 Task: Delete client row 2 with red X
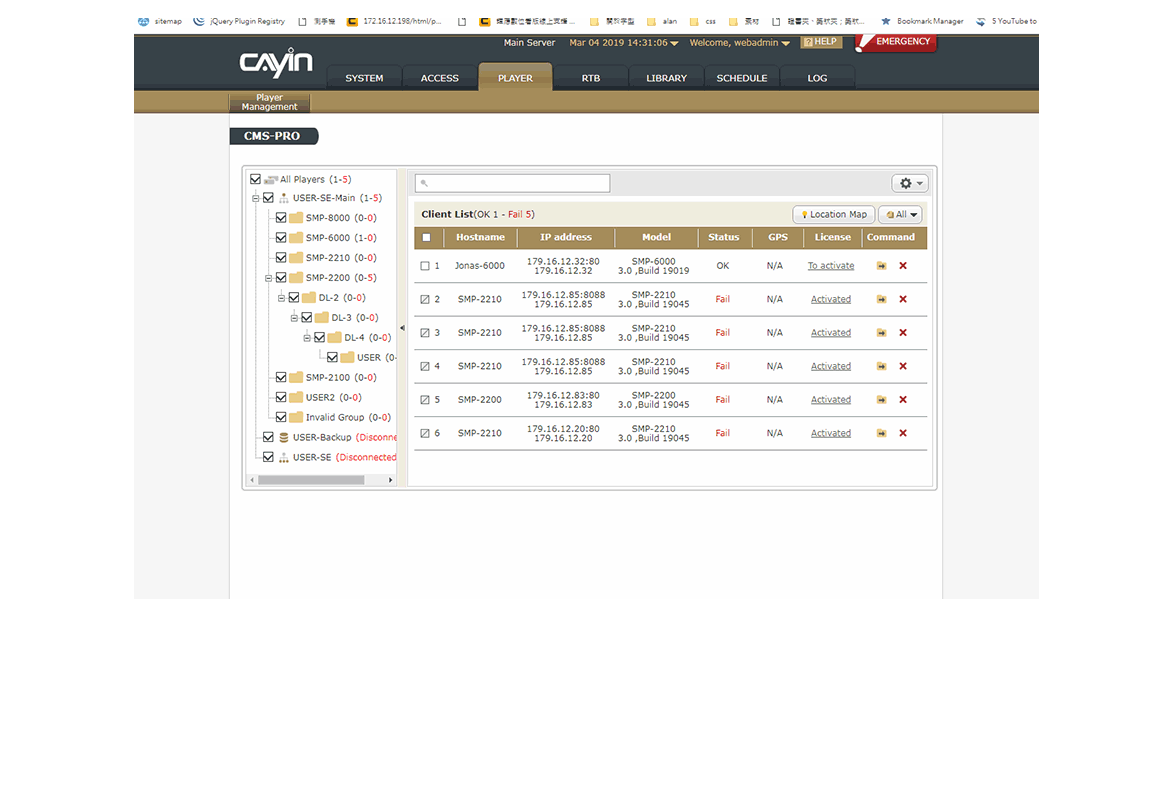click(x=903, y=299)
